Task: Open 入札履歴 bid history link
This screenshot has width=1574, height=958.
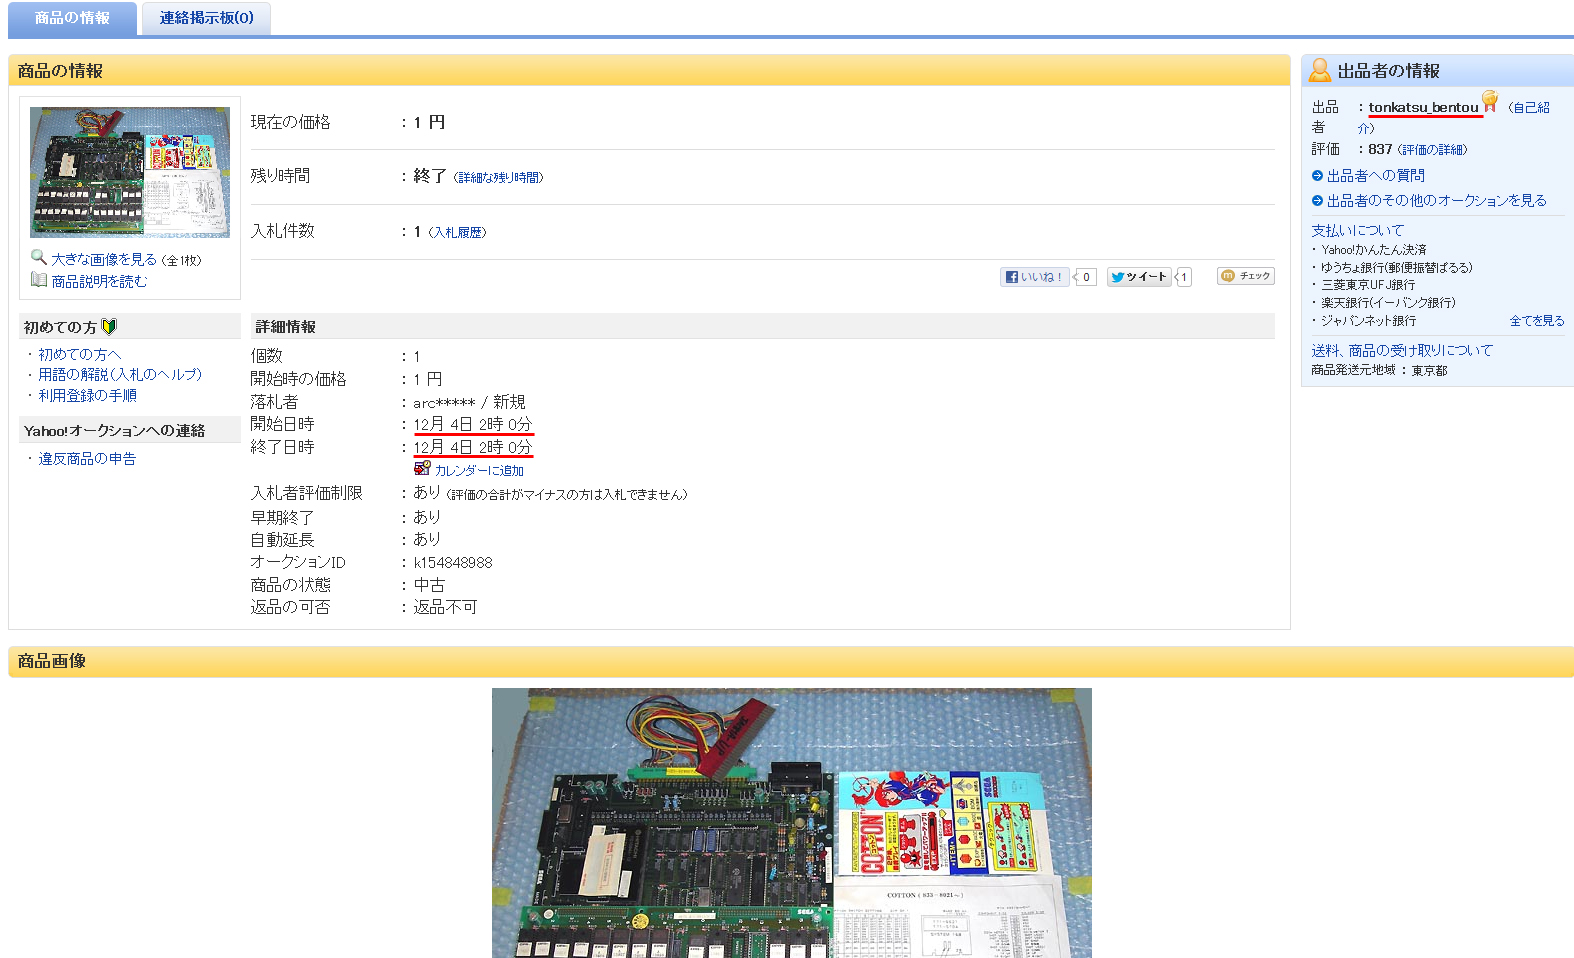Action: point(458,233)
